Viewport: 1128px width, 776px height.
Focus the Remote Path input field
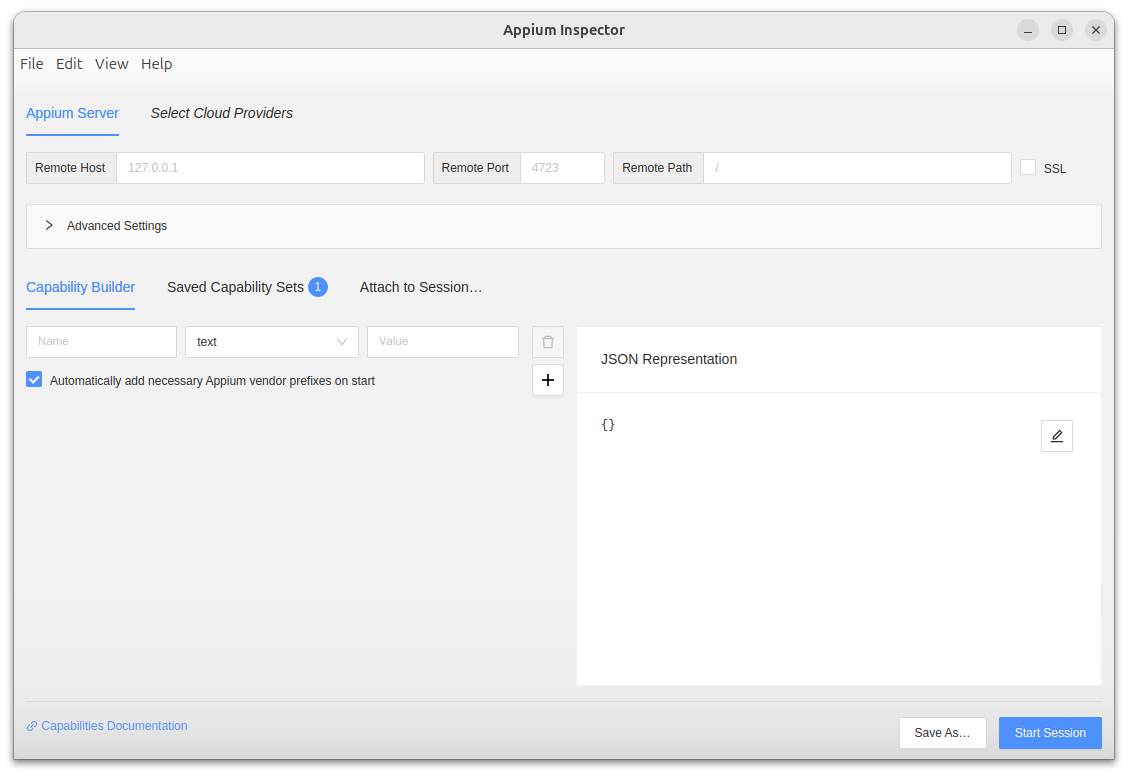[x=857, y=168]
